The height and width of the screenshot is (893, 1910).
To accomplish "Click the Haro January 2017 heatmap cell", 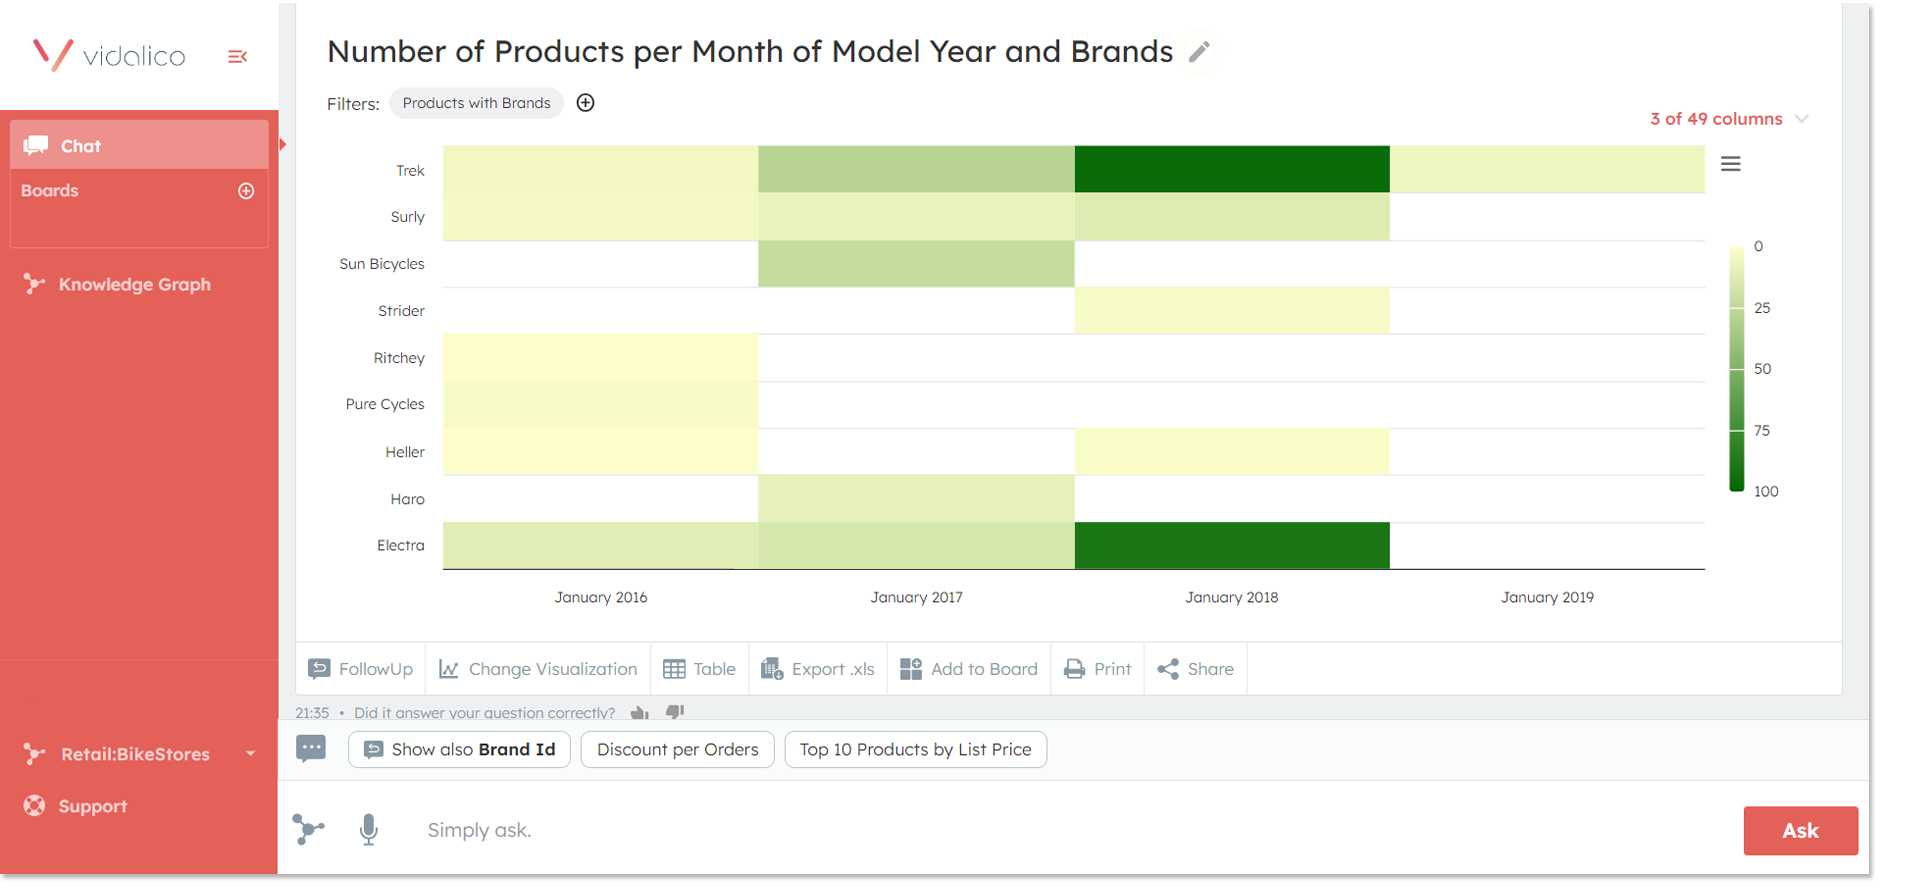I will pyautogui.click(x=916, y=499).
